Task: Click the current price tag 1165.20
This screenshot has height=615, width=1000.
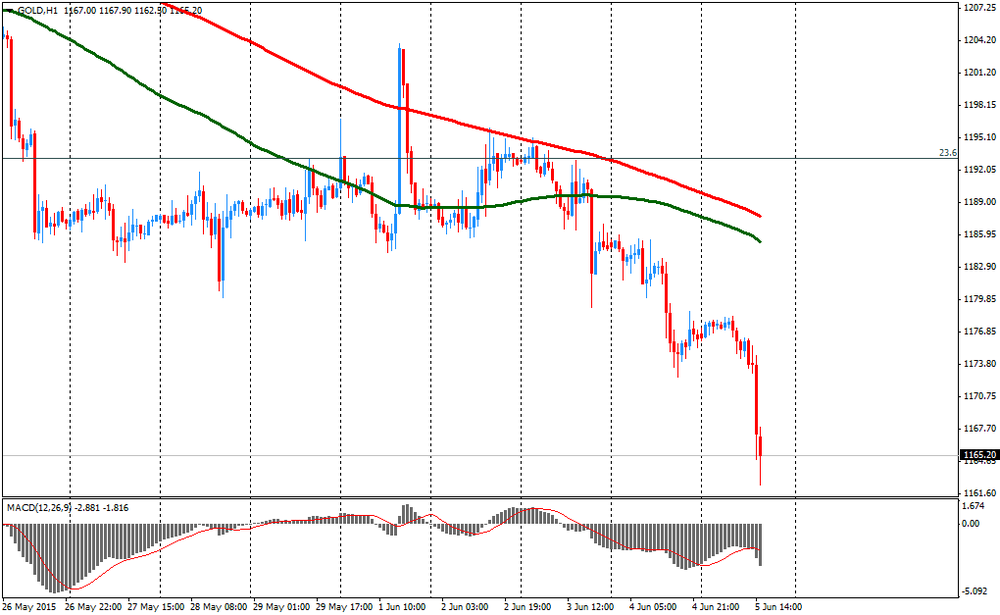Action: click(x=979, y=455)
